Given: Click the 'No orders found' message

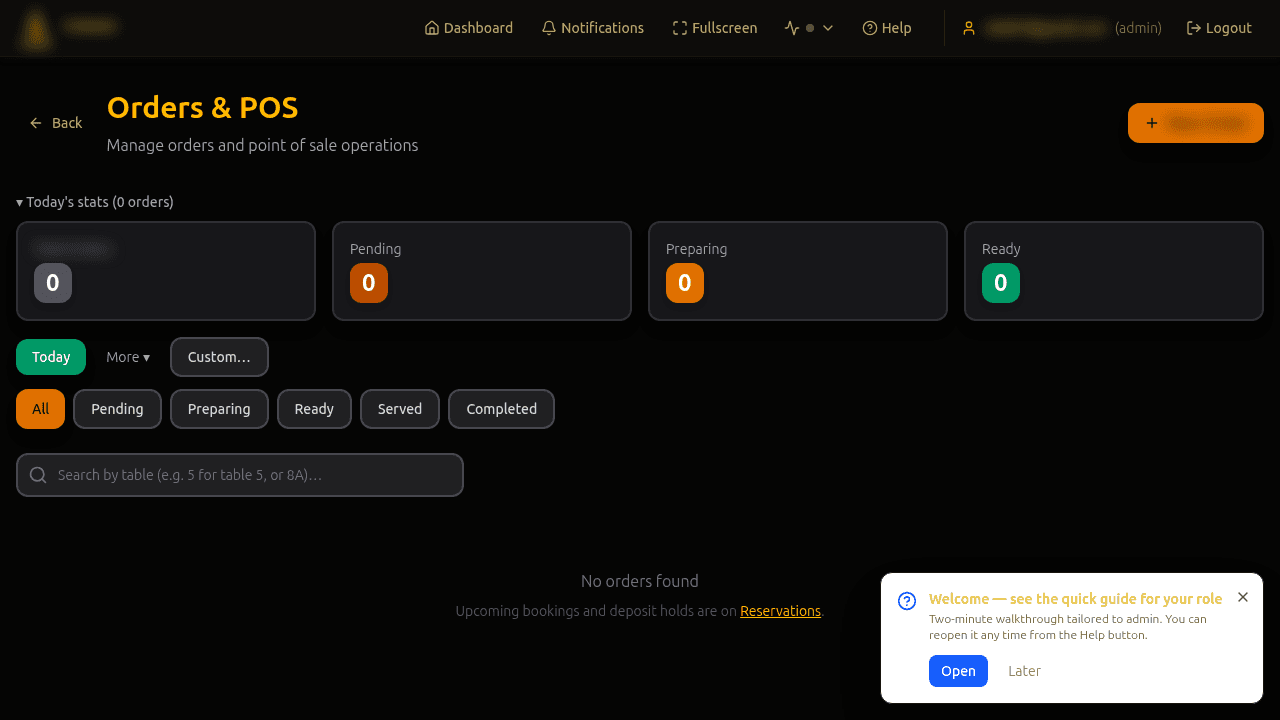Looking at the screenshot, I should [640, 581].
